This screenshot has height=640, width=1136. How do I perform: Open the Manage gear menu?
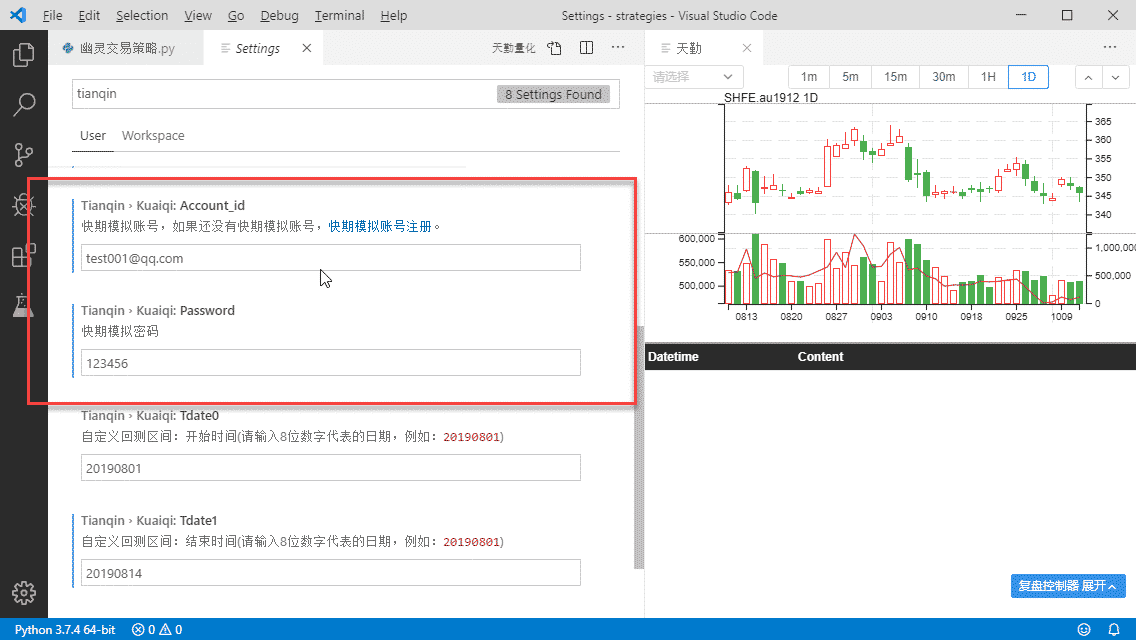click(23, 593)
